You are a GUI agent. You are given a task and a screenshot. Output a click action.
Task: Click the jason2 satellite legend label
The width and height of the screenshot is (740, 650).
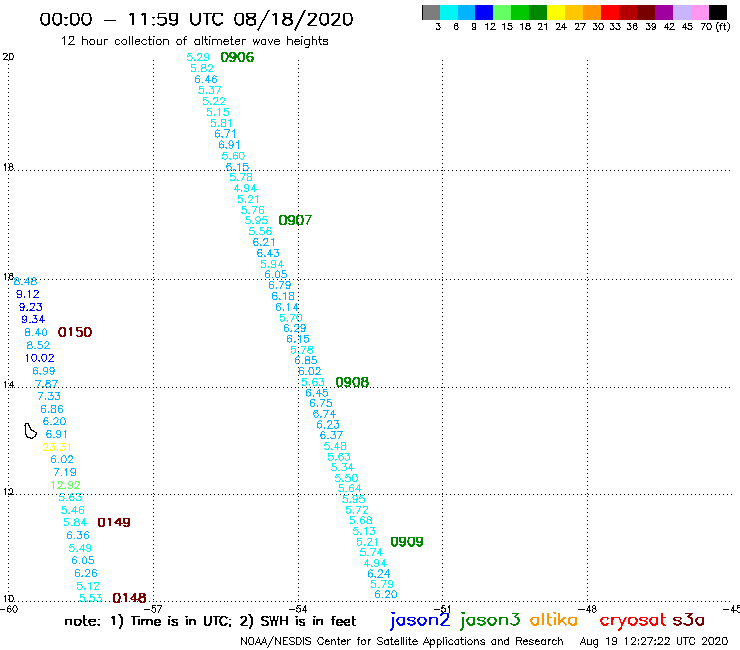click(420, 620)
